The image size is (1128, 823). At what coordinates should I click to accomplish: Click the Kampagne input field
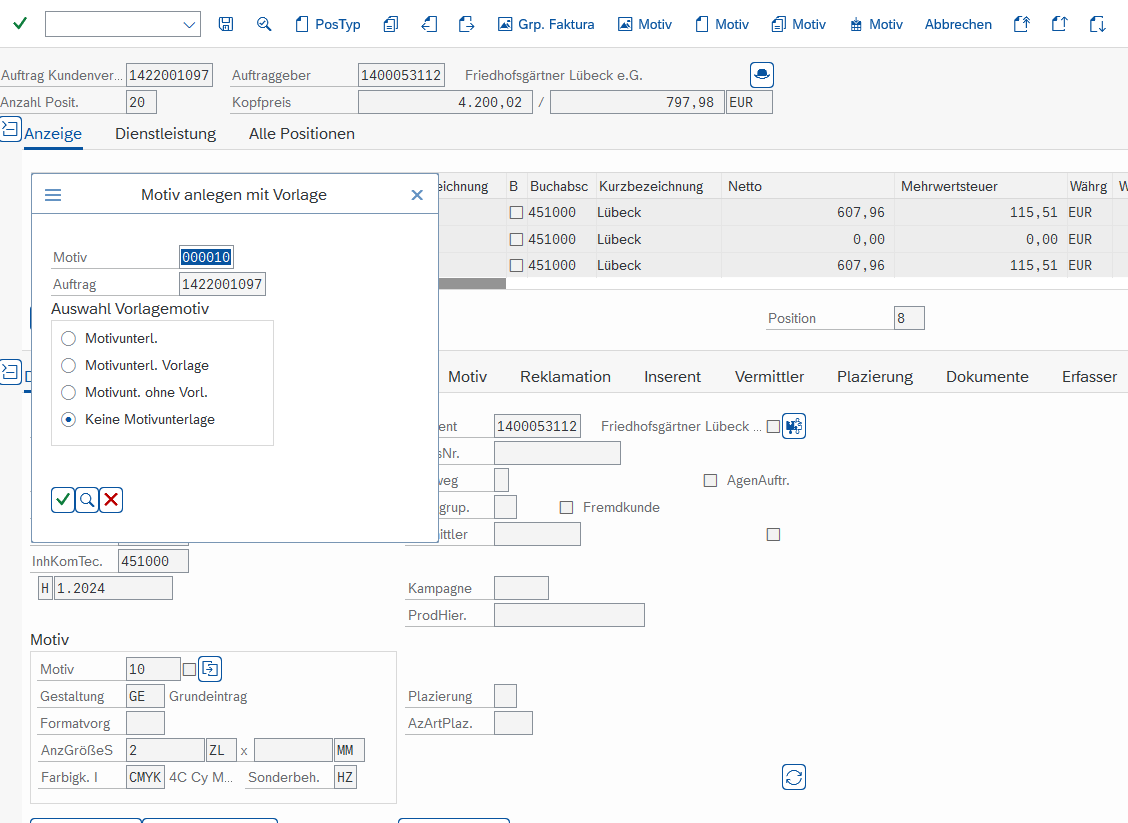(x=522, y=588)
